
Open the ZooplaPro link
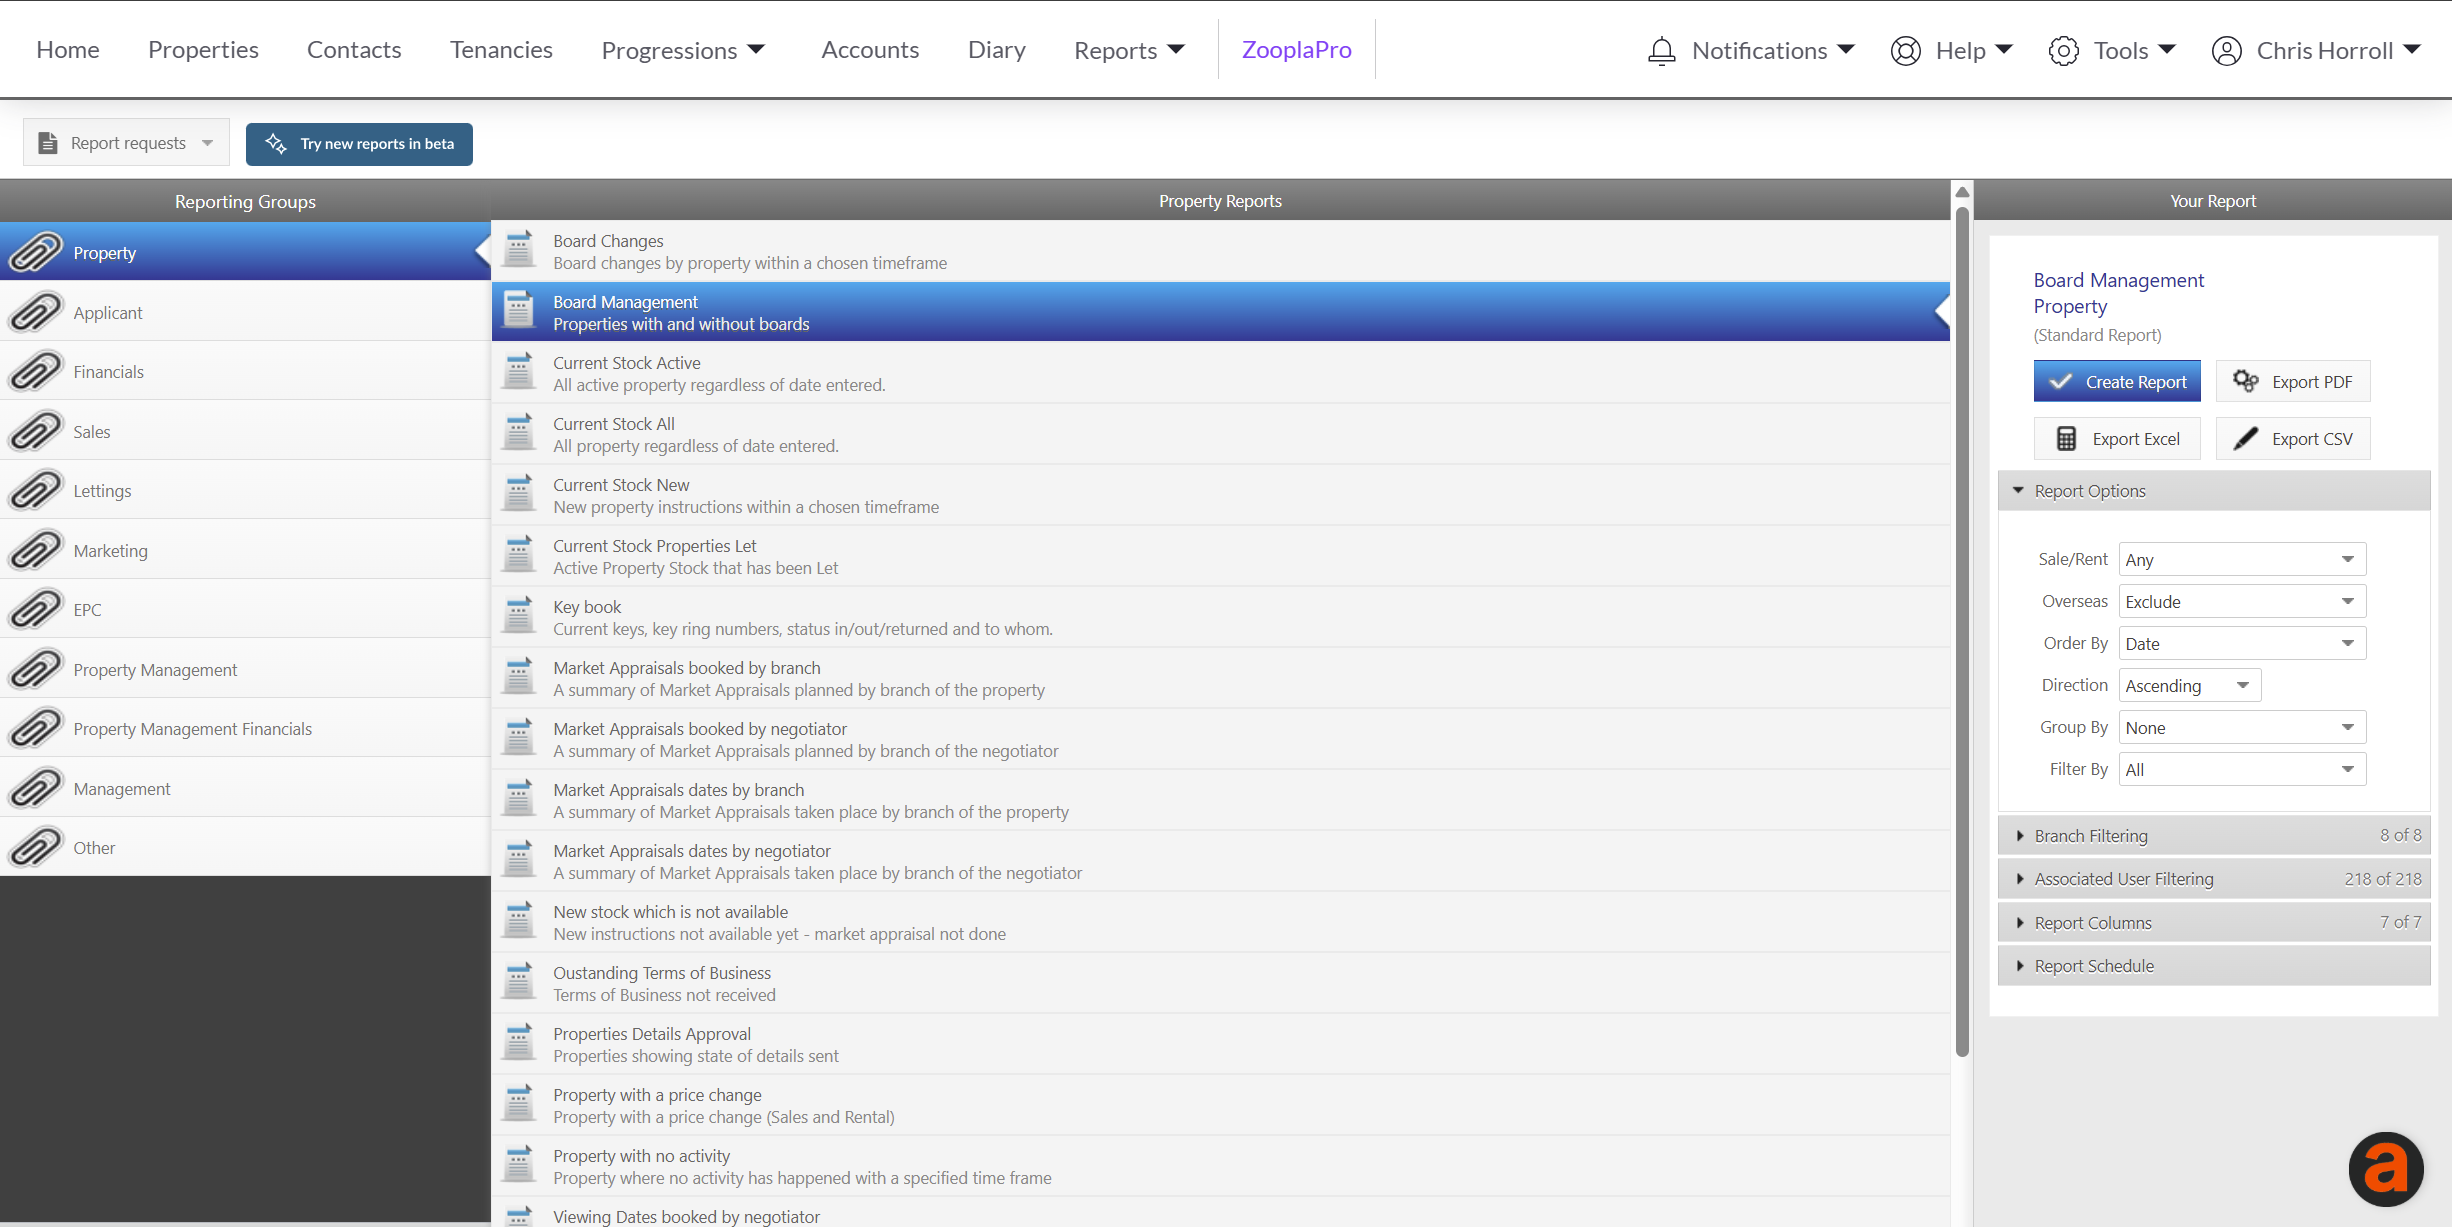1296,50
